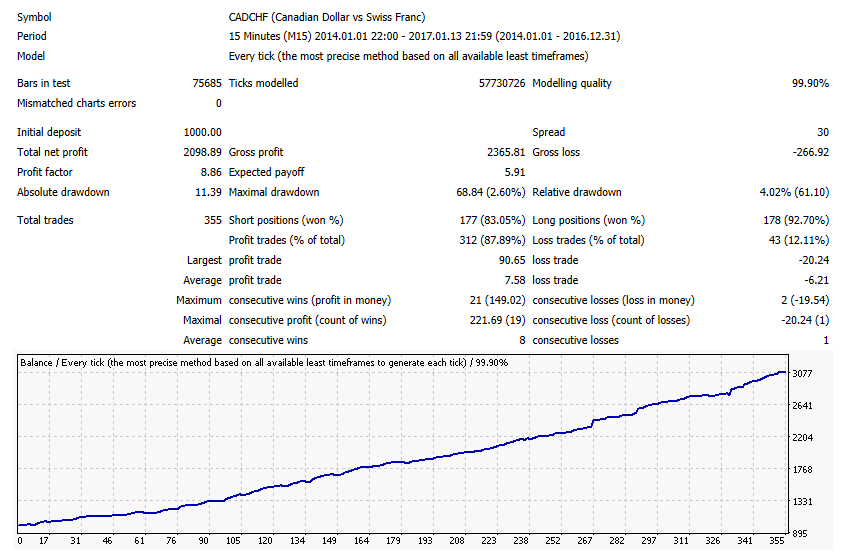846x552 pixels.
Task: Click the Mismatched charts errors value 0
Action: tap(219, 103)
